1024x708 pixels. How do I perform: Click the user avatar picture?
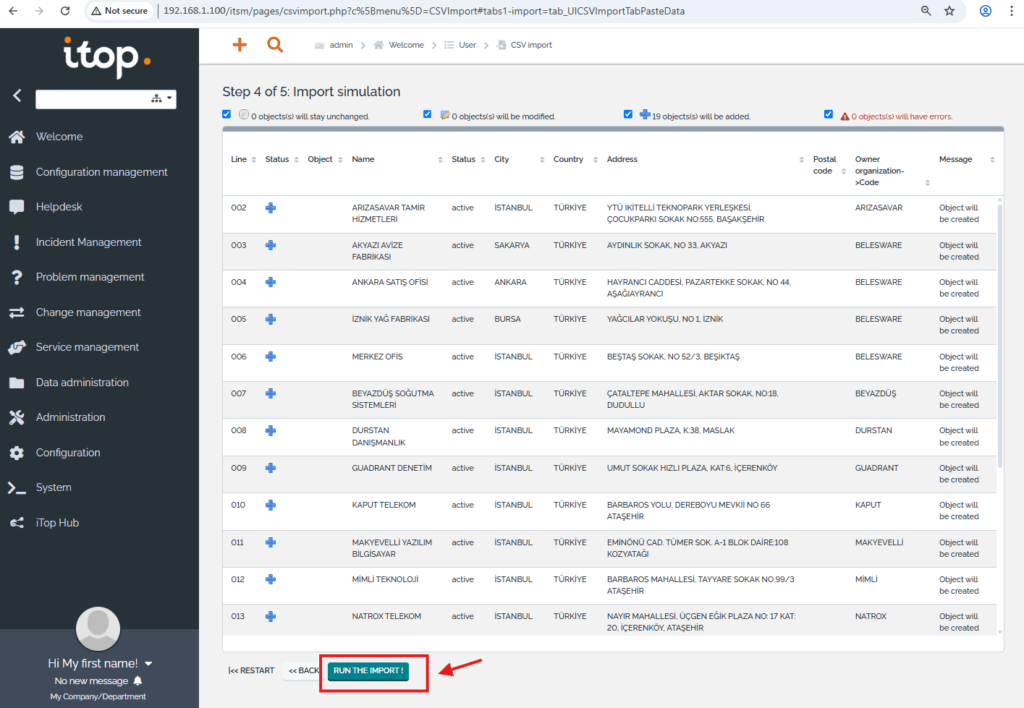click(98, 628)
